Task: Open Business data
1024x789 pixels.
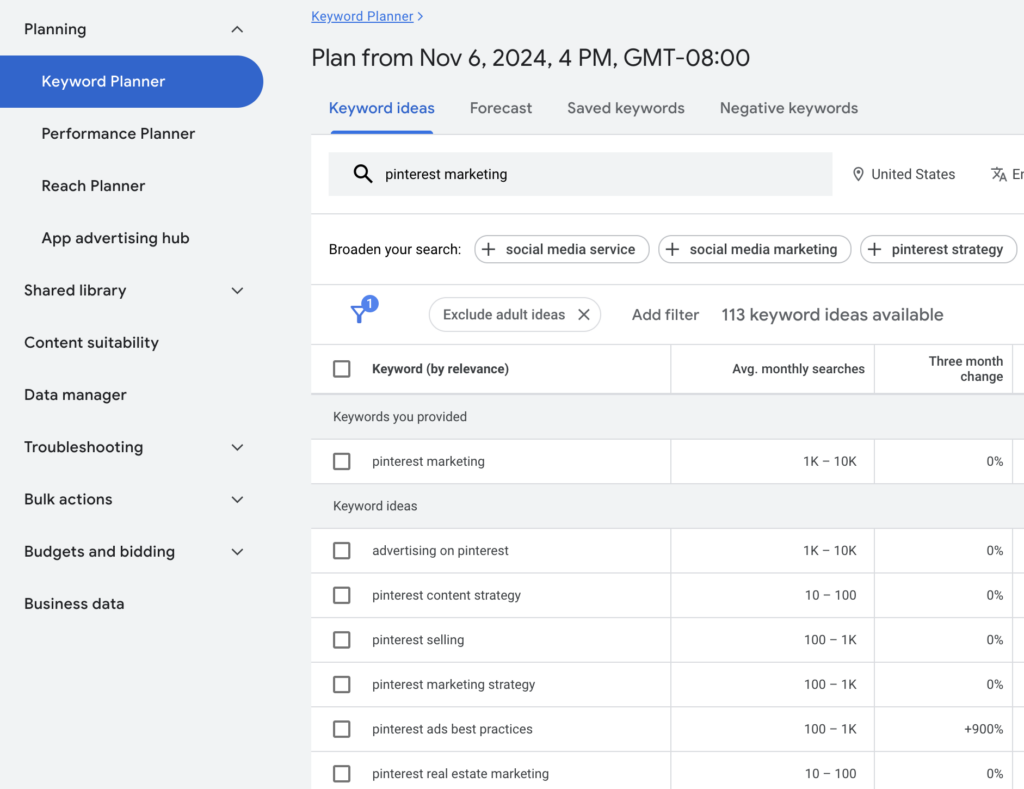Action: click(74, 604)
